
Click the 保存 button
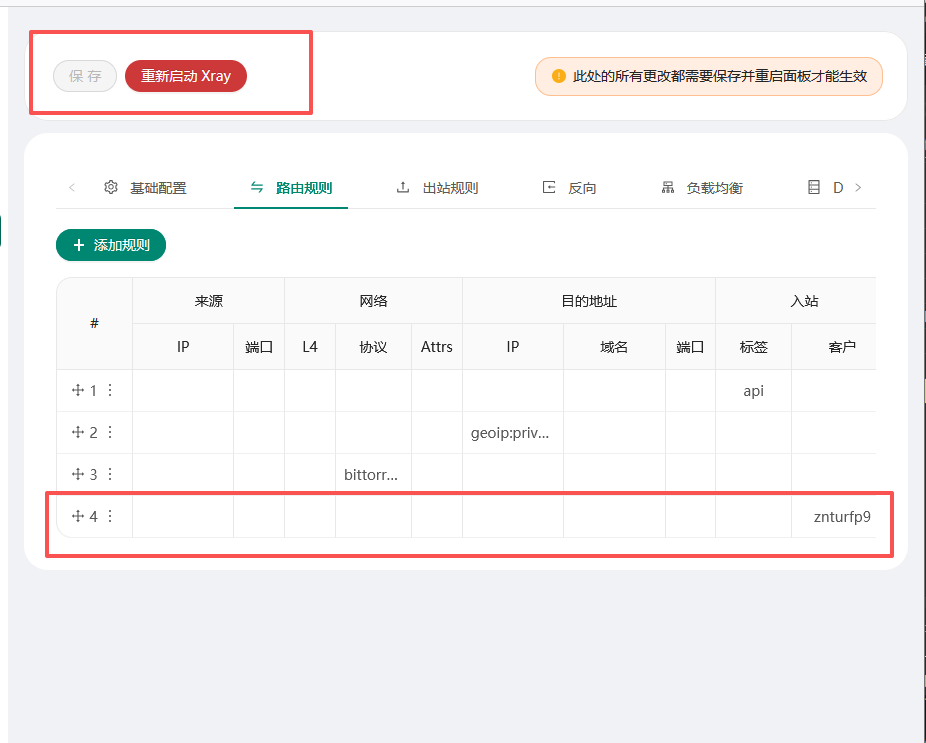point(85,76)
